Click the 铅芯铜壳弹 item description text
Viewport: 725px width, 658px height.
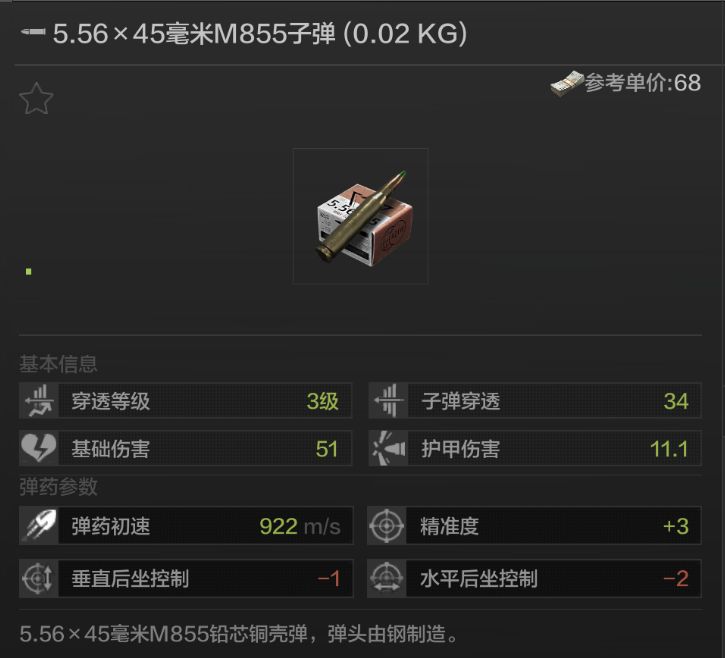pos(258,634)
